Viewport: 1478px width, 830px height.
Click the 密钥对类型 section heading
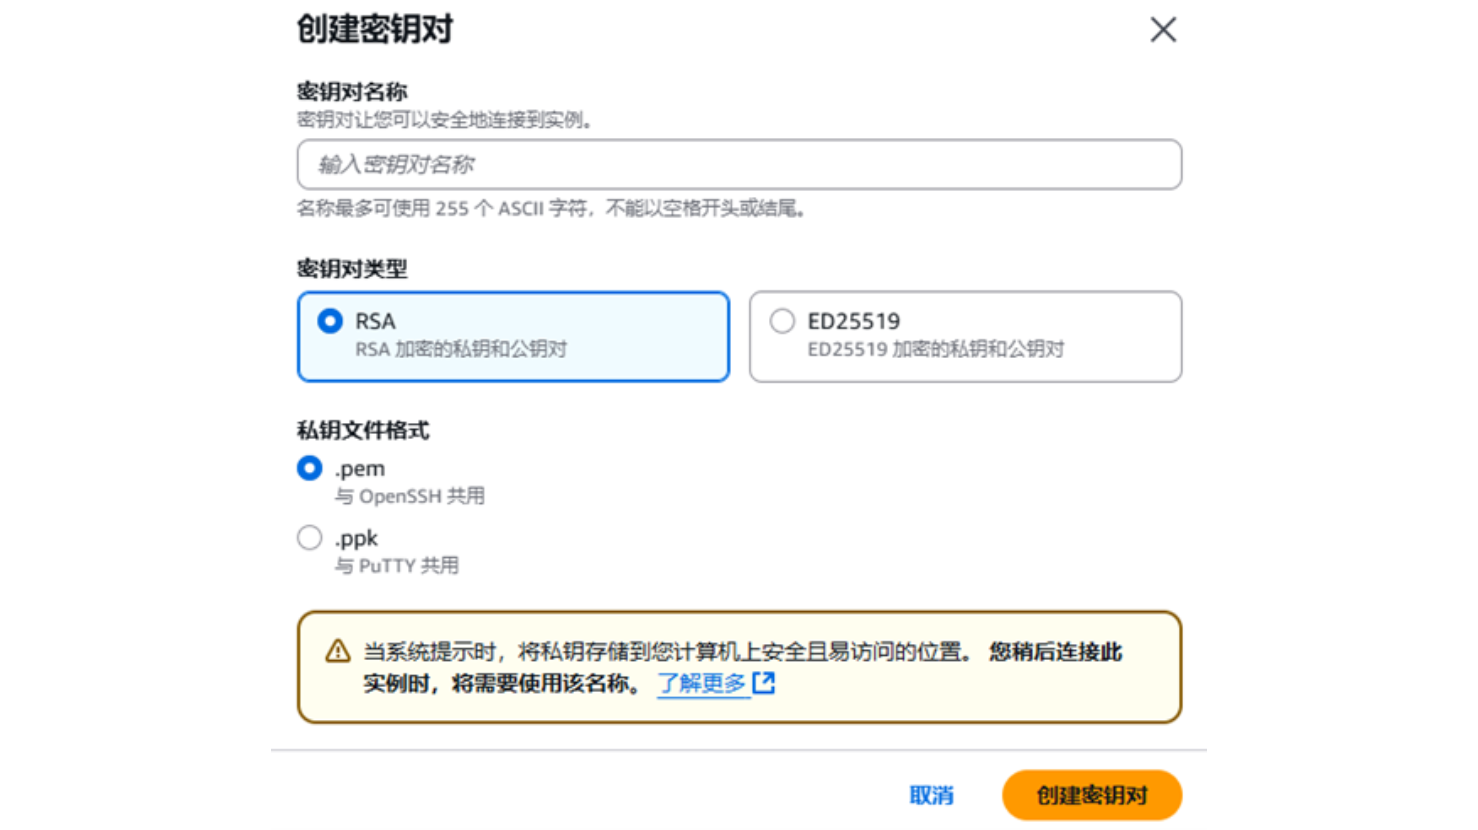[x=352, y=269]
